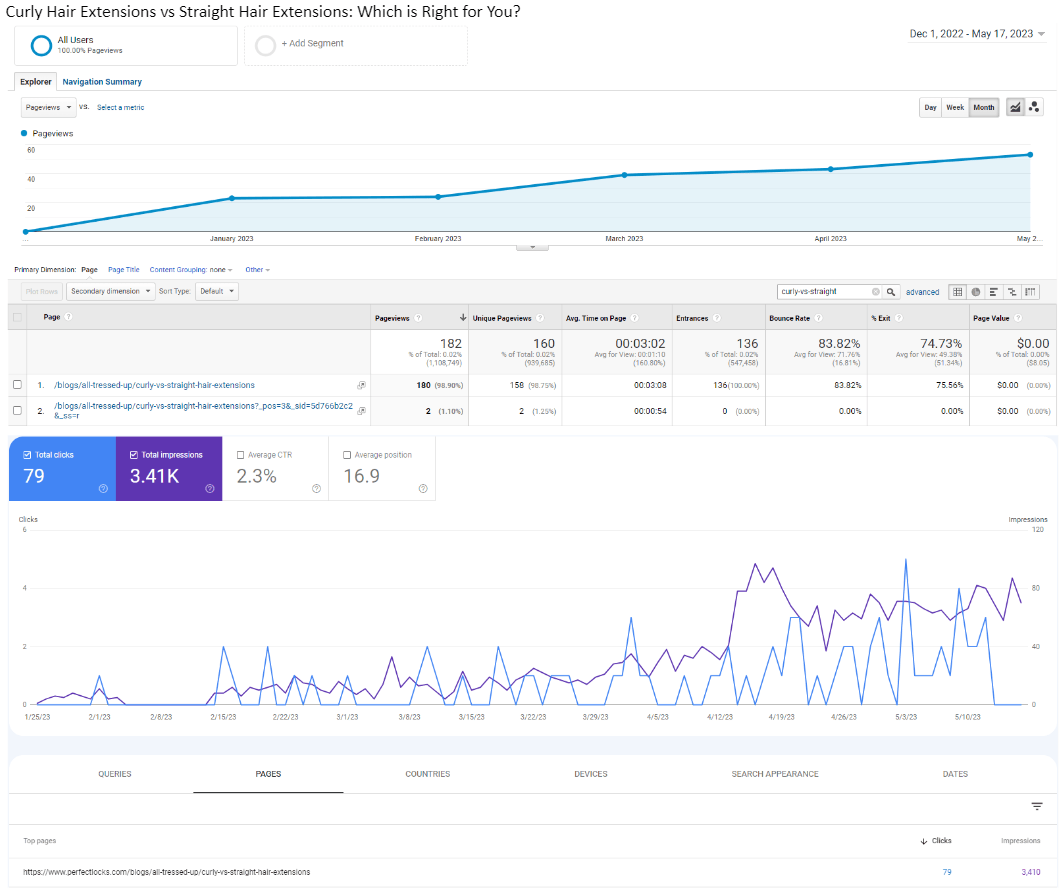Clear the curly-vs-straight search text
The width and height of the screenshot is (1060, 891).
tap(876, 292)
